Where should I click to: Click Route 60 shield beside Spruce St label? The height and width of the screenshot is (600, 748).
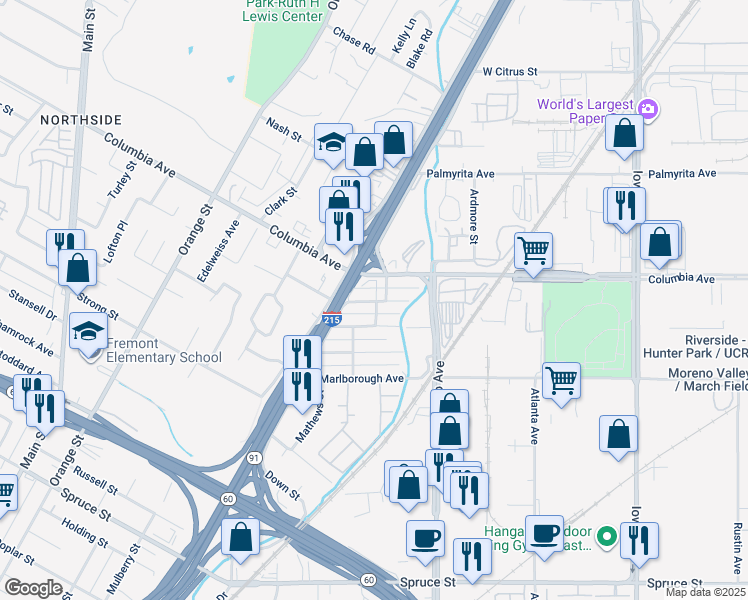[368, 580]
